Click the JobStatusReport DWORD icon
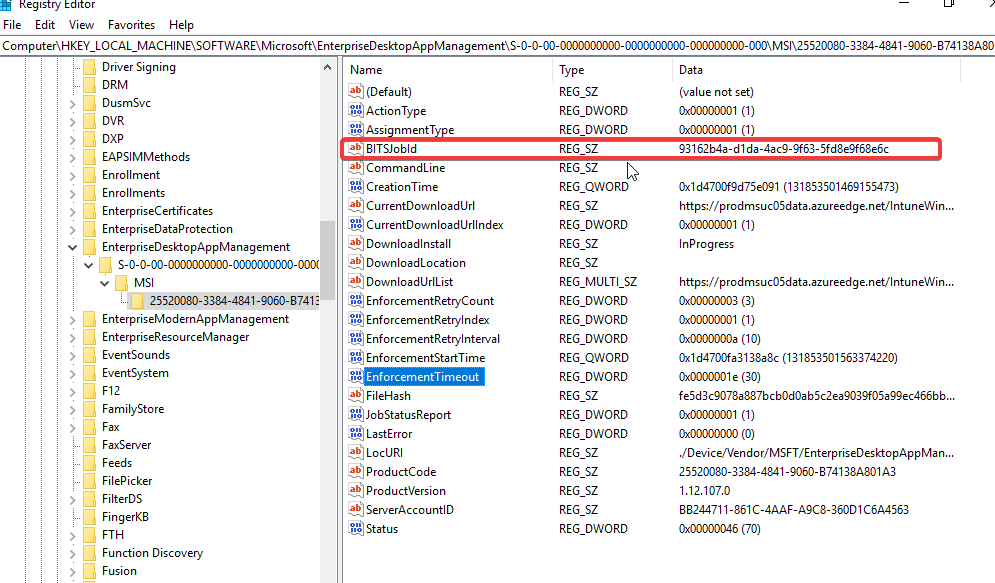The width and height of the screenshot is (995, 583). pos(355,415)
